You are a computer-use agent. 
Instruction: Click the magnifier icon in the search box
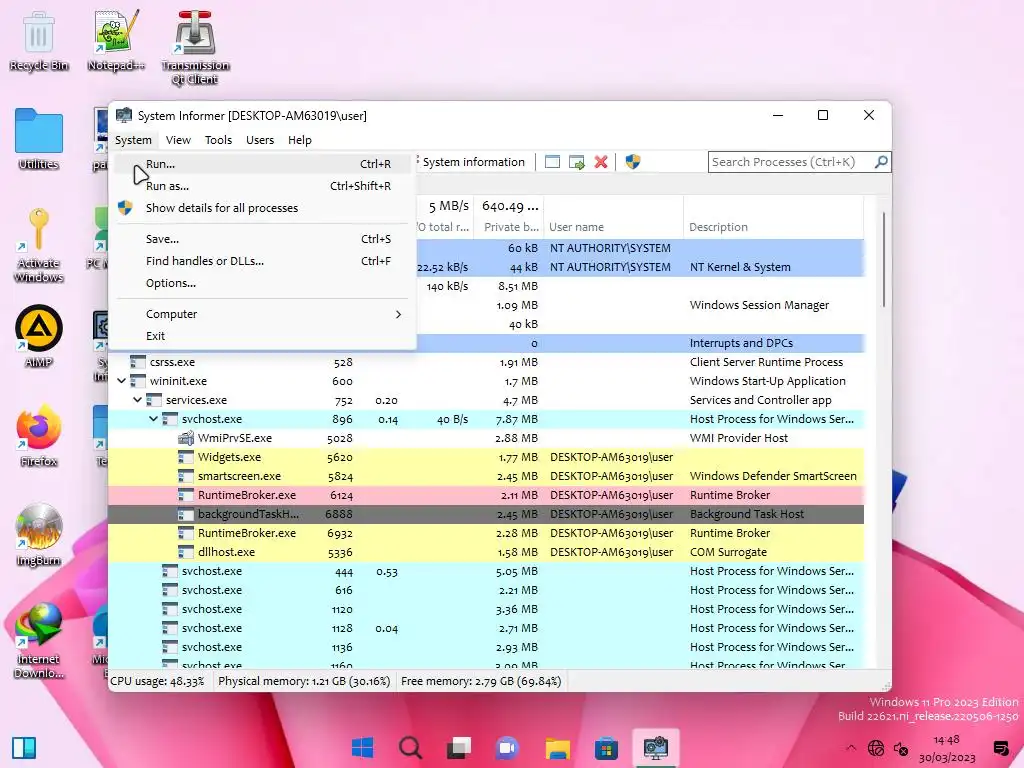pyautogui.click(x=881, y=162)
